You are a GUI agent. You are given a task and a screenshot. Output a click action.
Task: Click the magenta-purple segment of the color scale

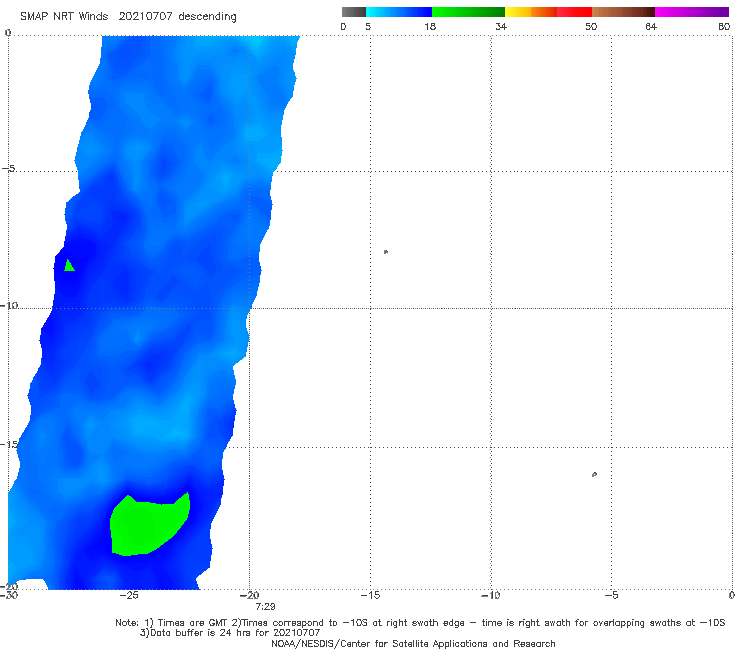coord(692,12)
